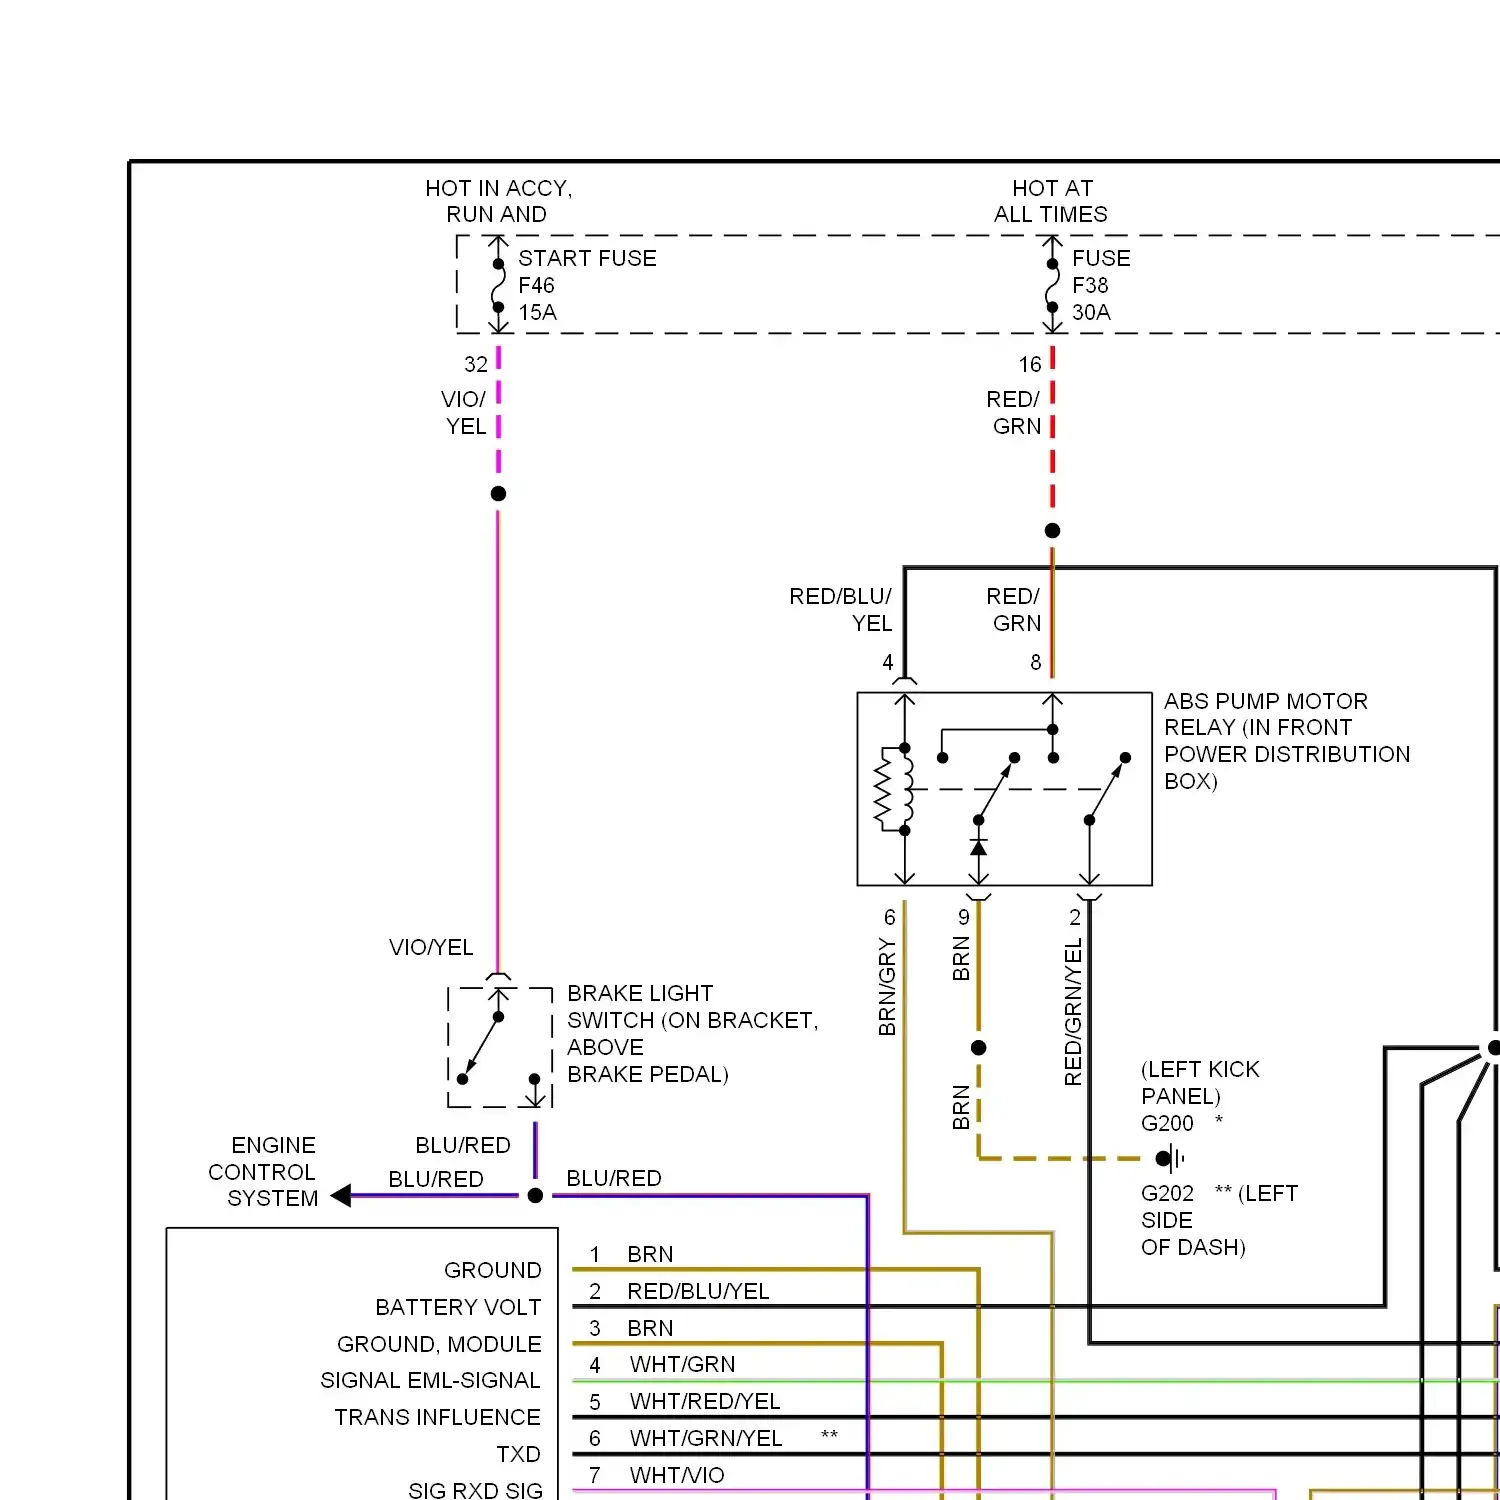Viewport: 1500px width, 1500px height.
Task: Select the vertical RED/GRN/YEL wire label
Action: (x=1073, y=1012)
